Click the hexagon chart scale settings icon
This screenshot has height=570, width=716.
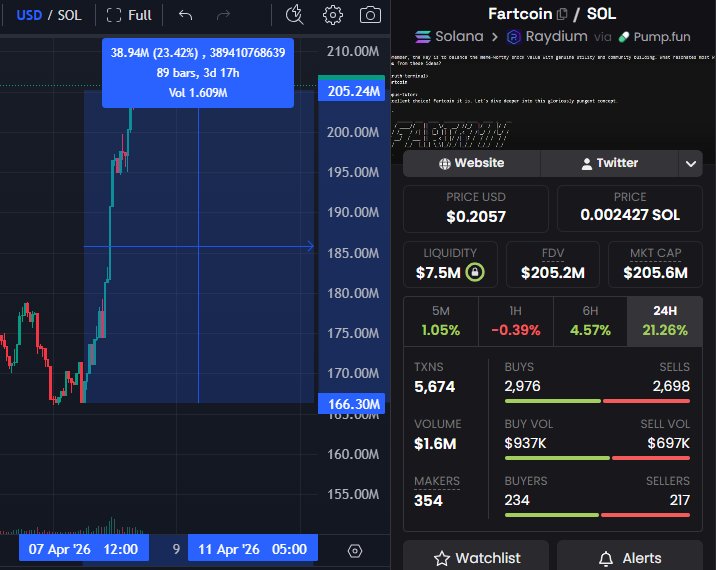pos(355,551)
